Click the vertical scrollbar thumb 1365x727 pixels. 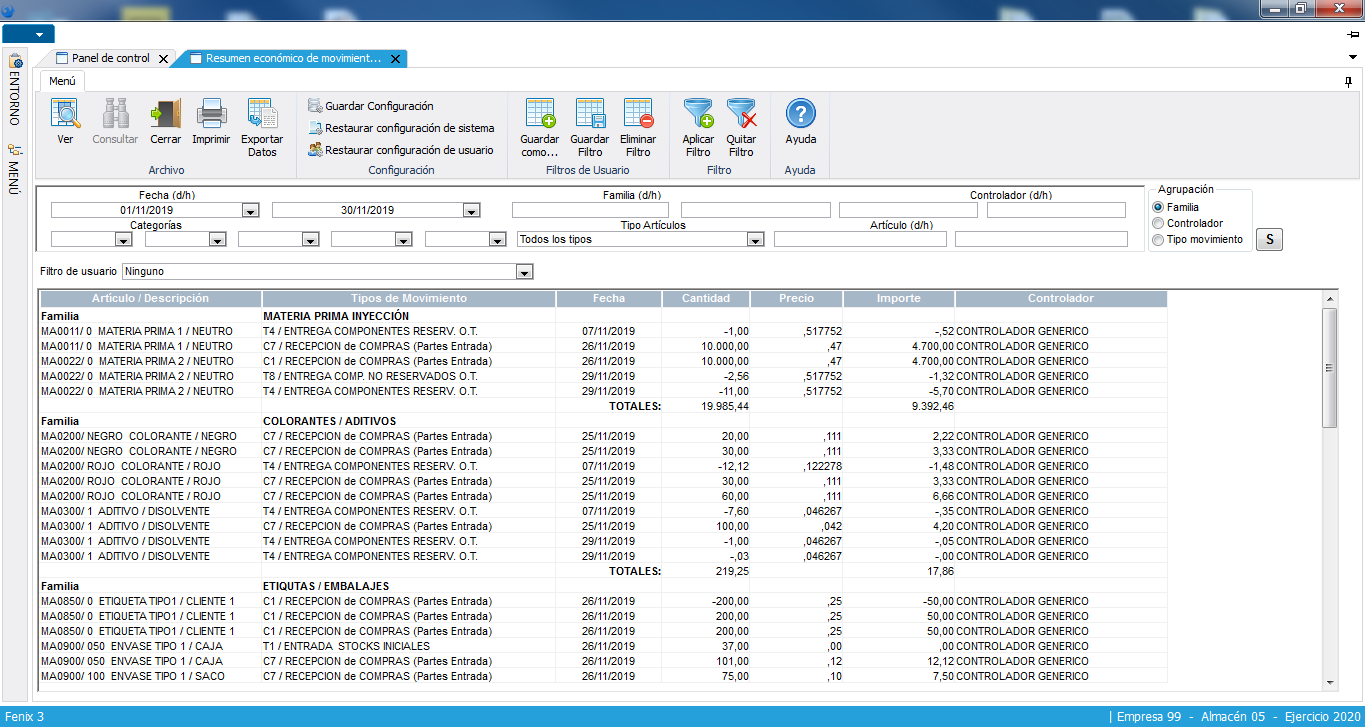coord(1329,367)
